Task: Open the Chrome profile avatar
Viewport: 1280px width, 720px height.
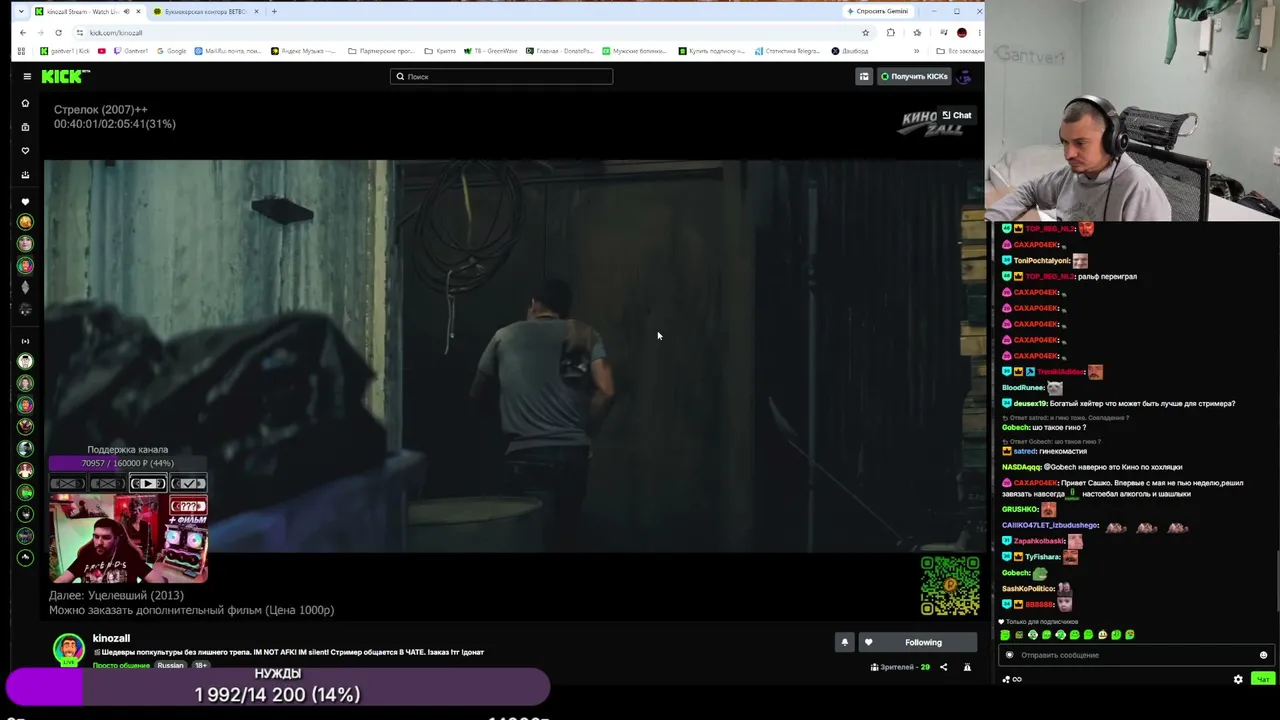Action: click(962, 33)
